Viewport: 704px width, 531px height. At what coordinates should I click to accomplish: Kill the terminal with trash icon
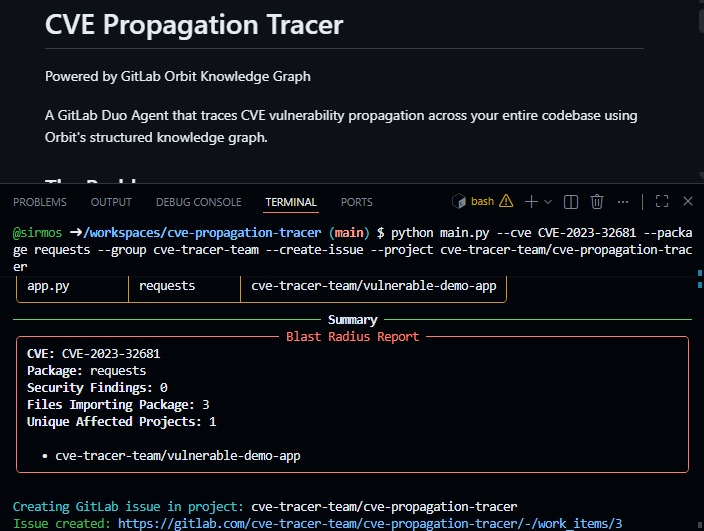(597, 202)
